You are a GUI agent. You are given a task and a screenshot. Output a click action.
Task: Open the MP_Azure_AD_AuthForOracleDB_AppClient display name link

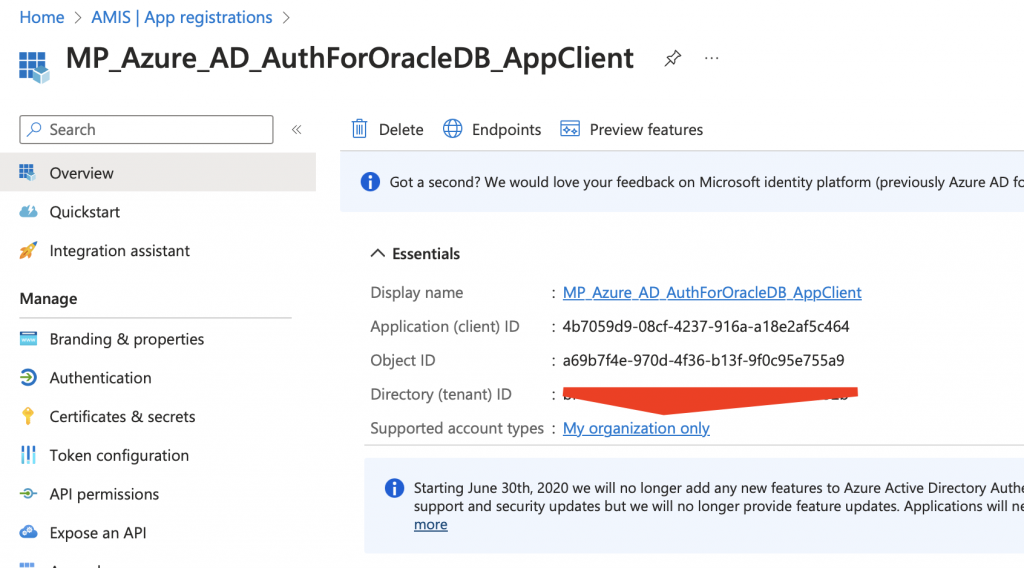tap(712, 293)
